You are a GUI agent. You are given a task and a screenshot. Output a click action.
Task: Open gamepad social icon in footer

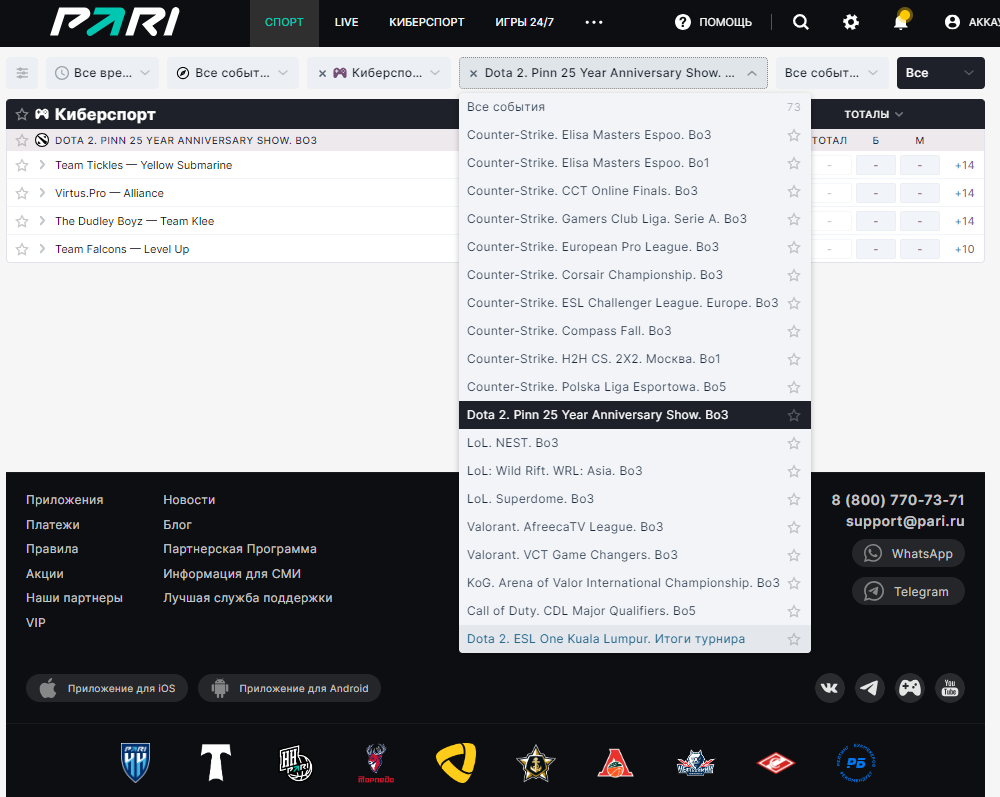pyautogui.click(x=910, y=688)
